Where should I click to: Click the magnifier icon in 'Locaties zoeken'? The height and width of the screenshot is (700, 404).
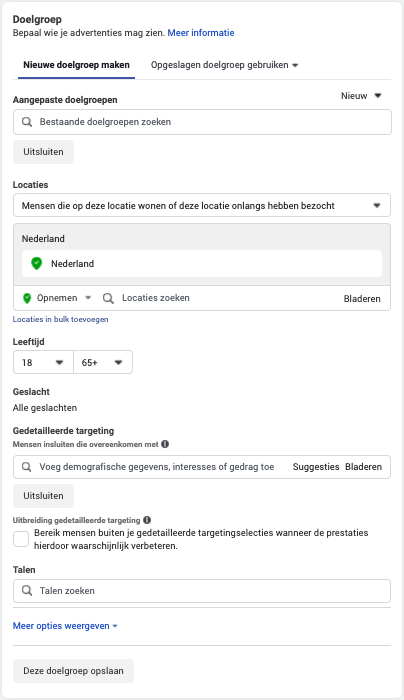coord(108,298)
